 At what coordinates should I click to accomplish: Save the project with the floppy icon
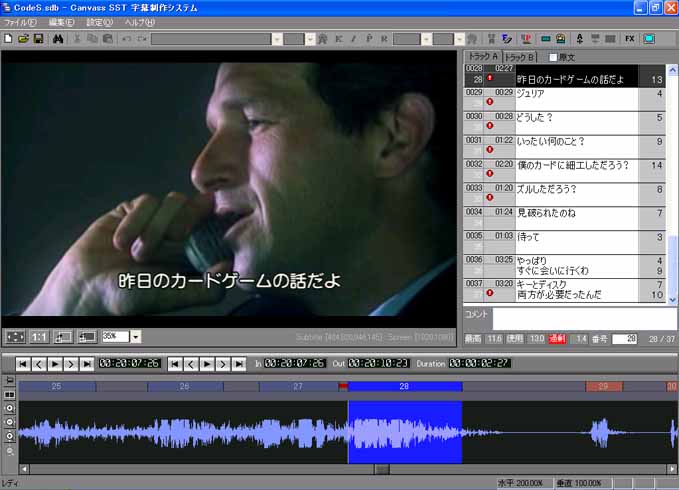(39, 39)
